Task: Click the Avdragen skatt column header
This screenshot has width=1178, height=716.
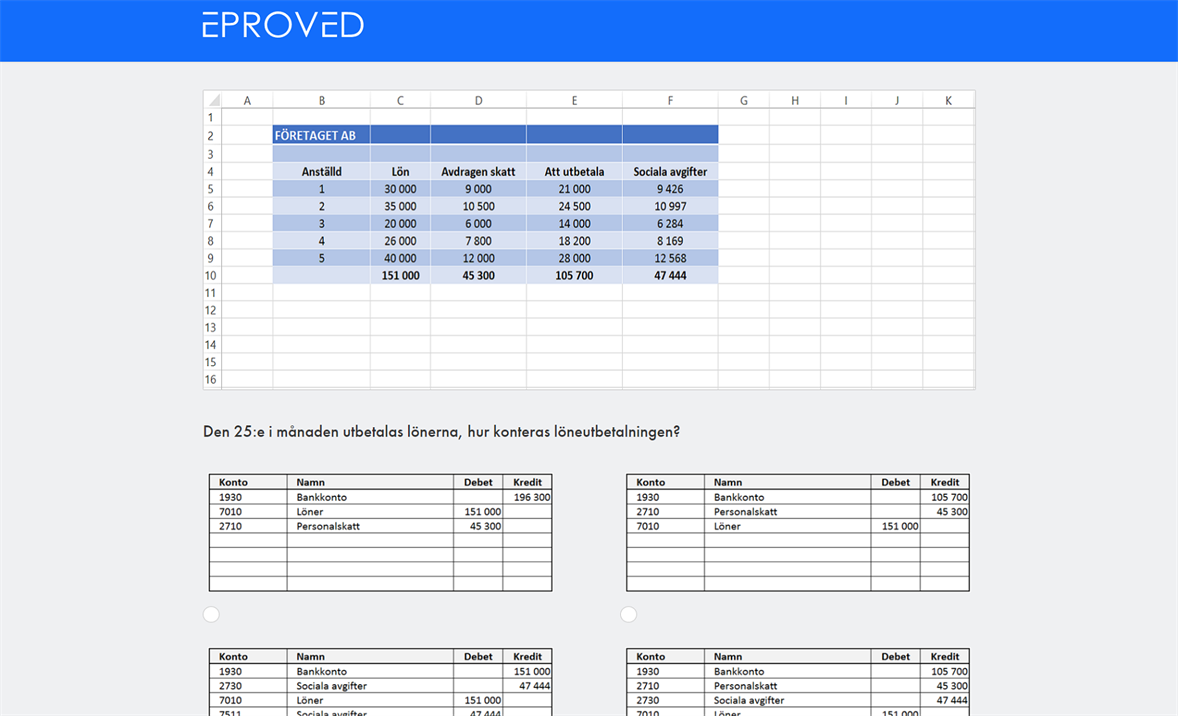Action: (478, 171)
